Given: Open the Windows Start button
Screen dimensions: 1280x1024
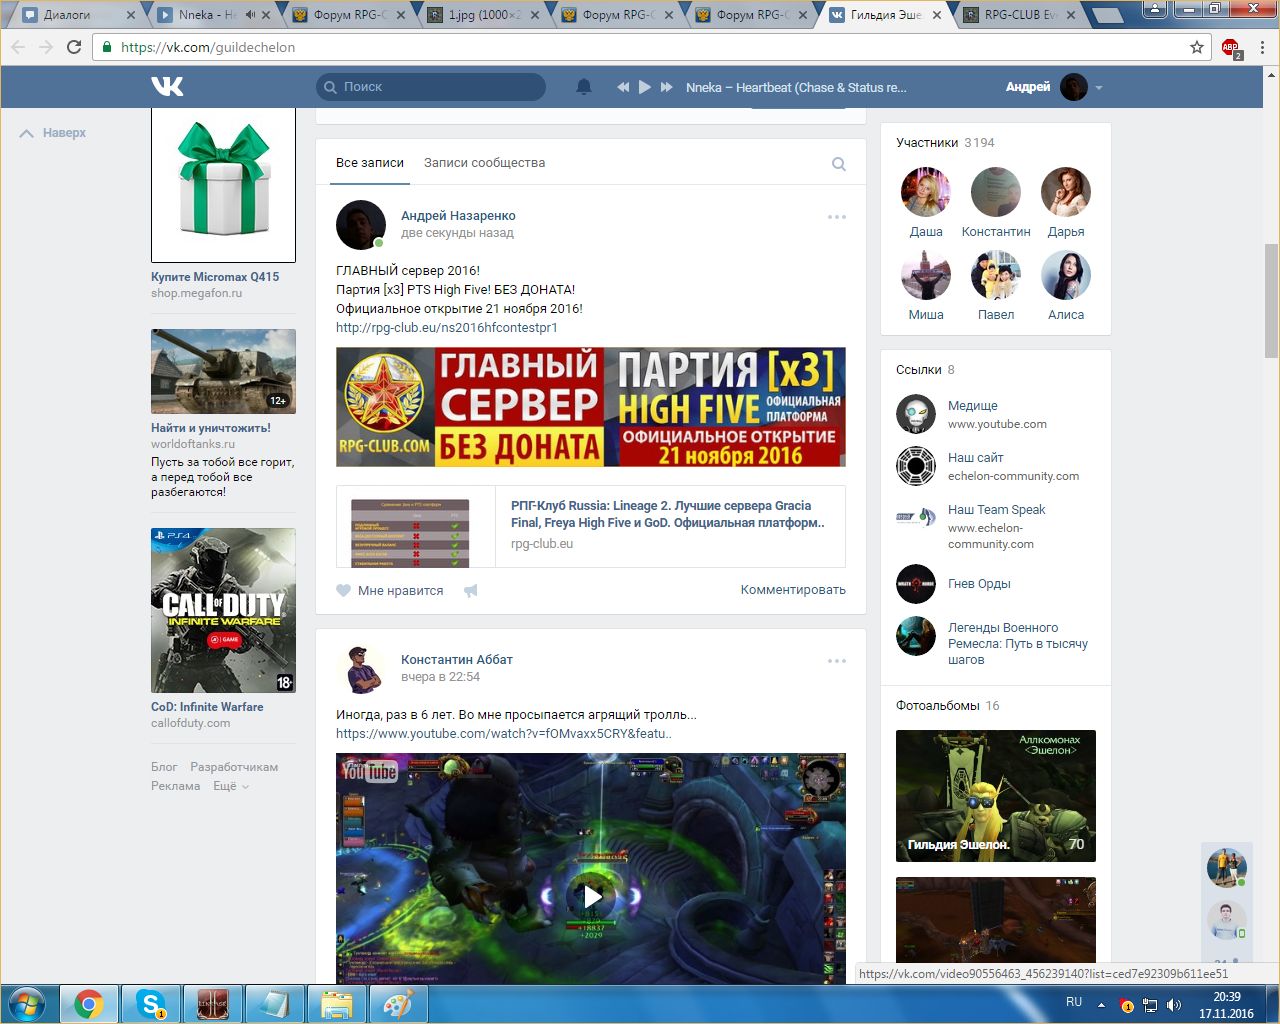Looking at the screenshot, I should pos(26,1004).
